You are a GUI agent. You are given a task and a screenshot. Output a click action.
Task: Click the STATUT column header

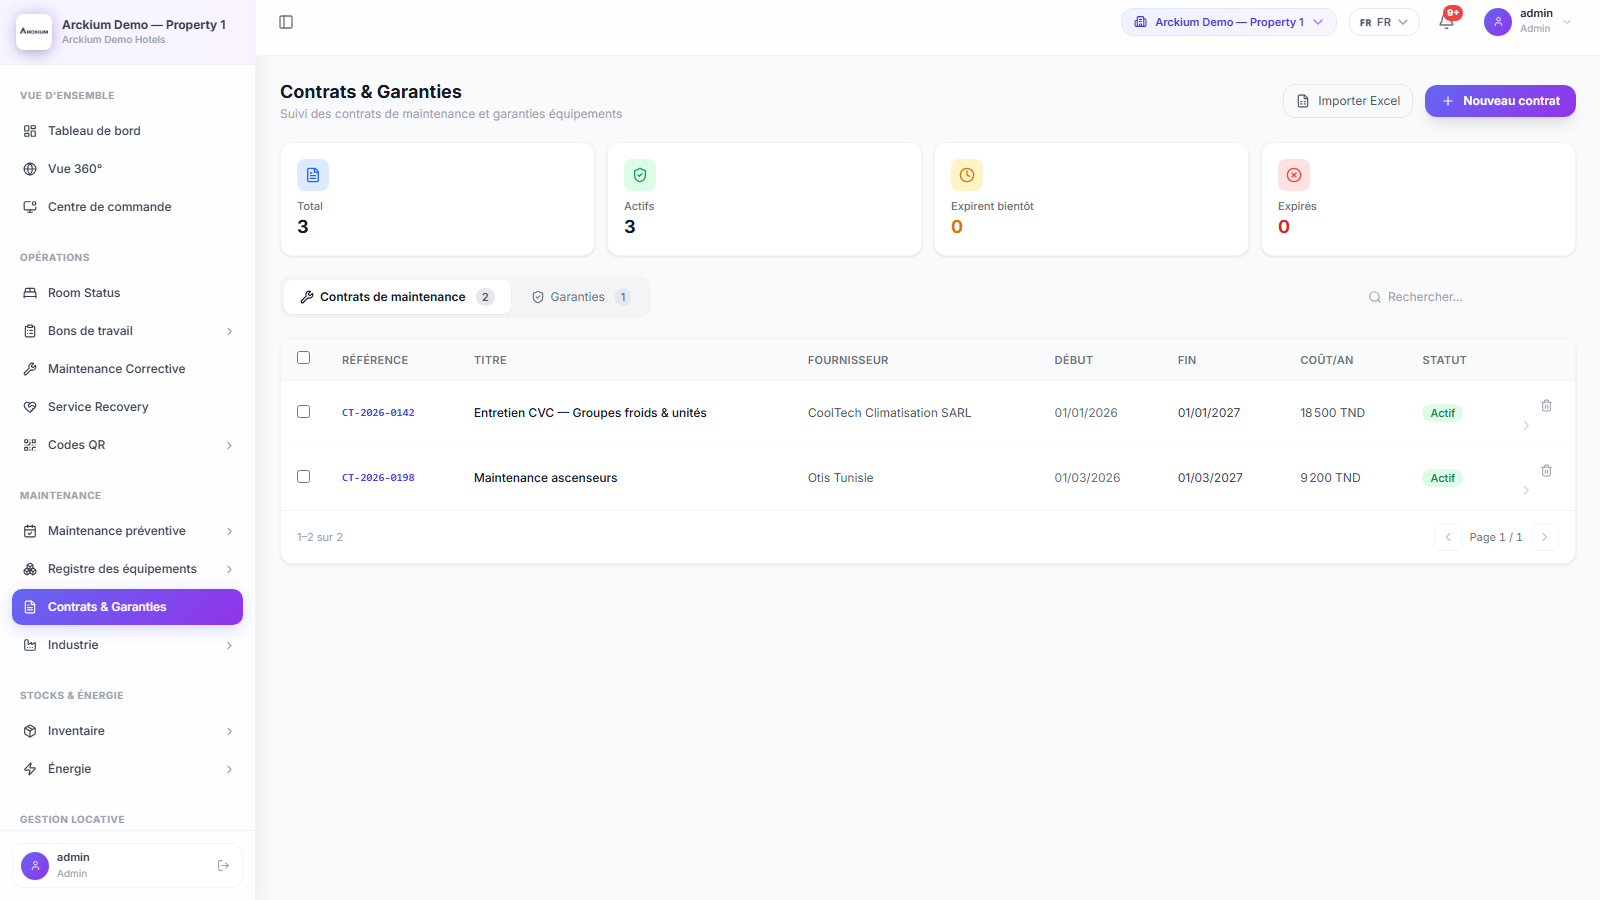pos(1444,360)
